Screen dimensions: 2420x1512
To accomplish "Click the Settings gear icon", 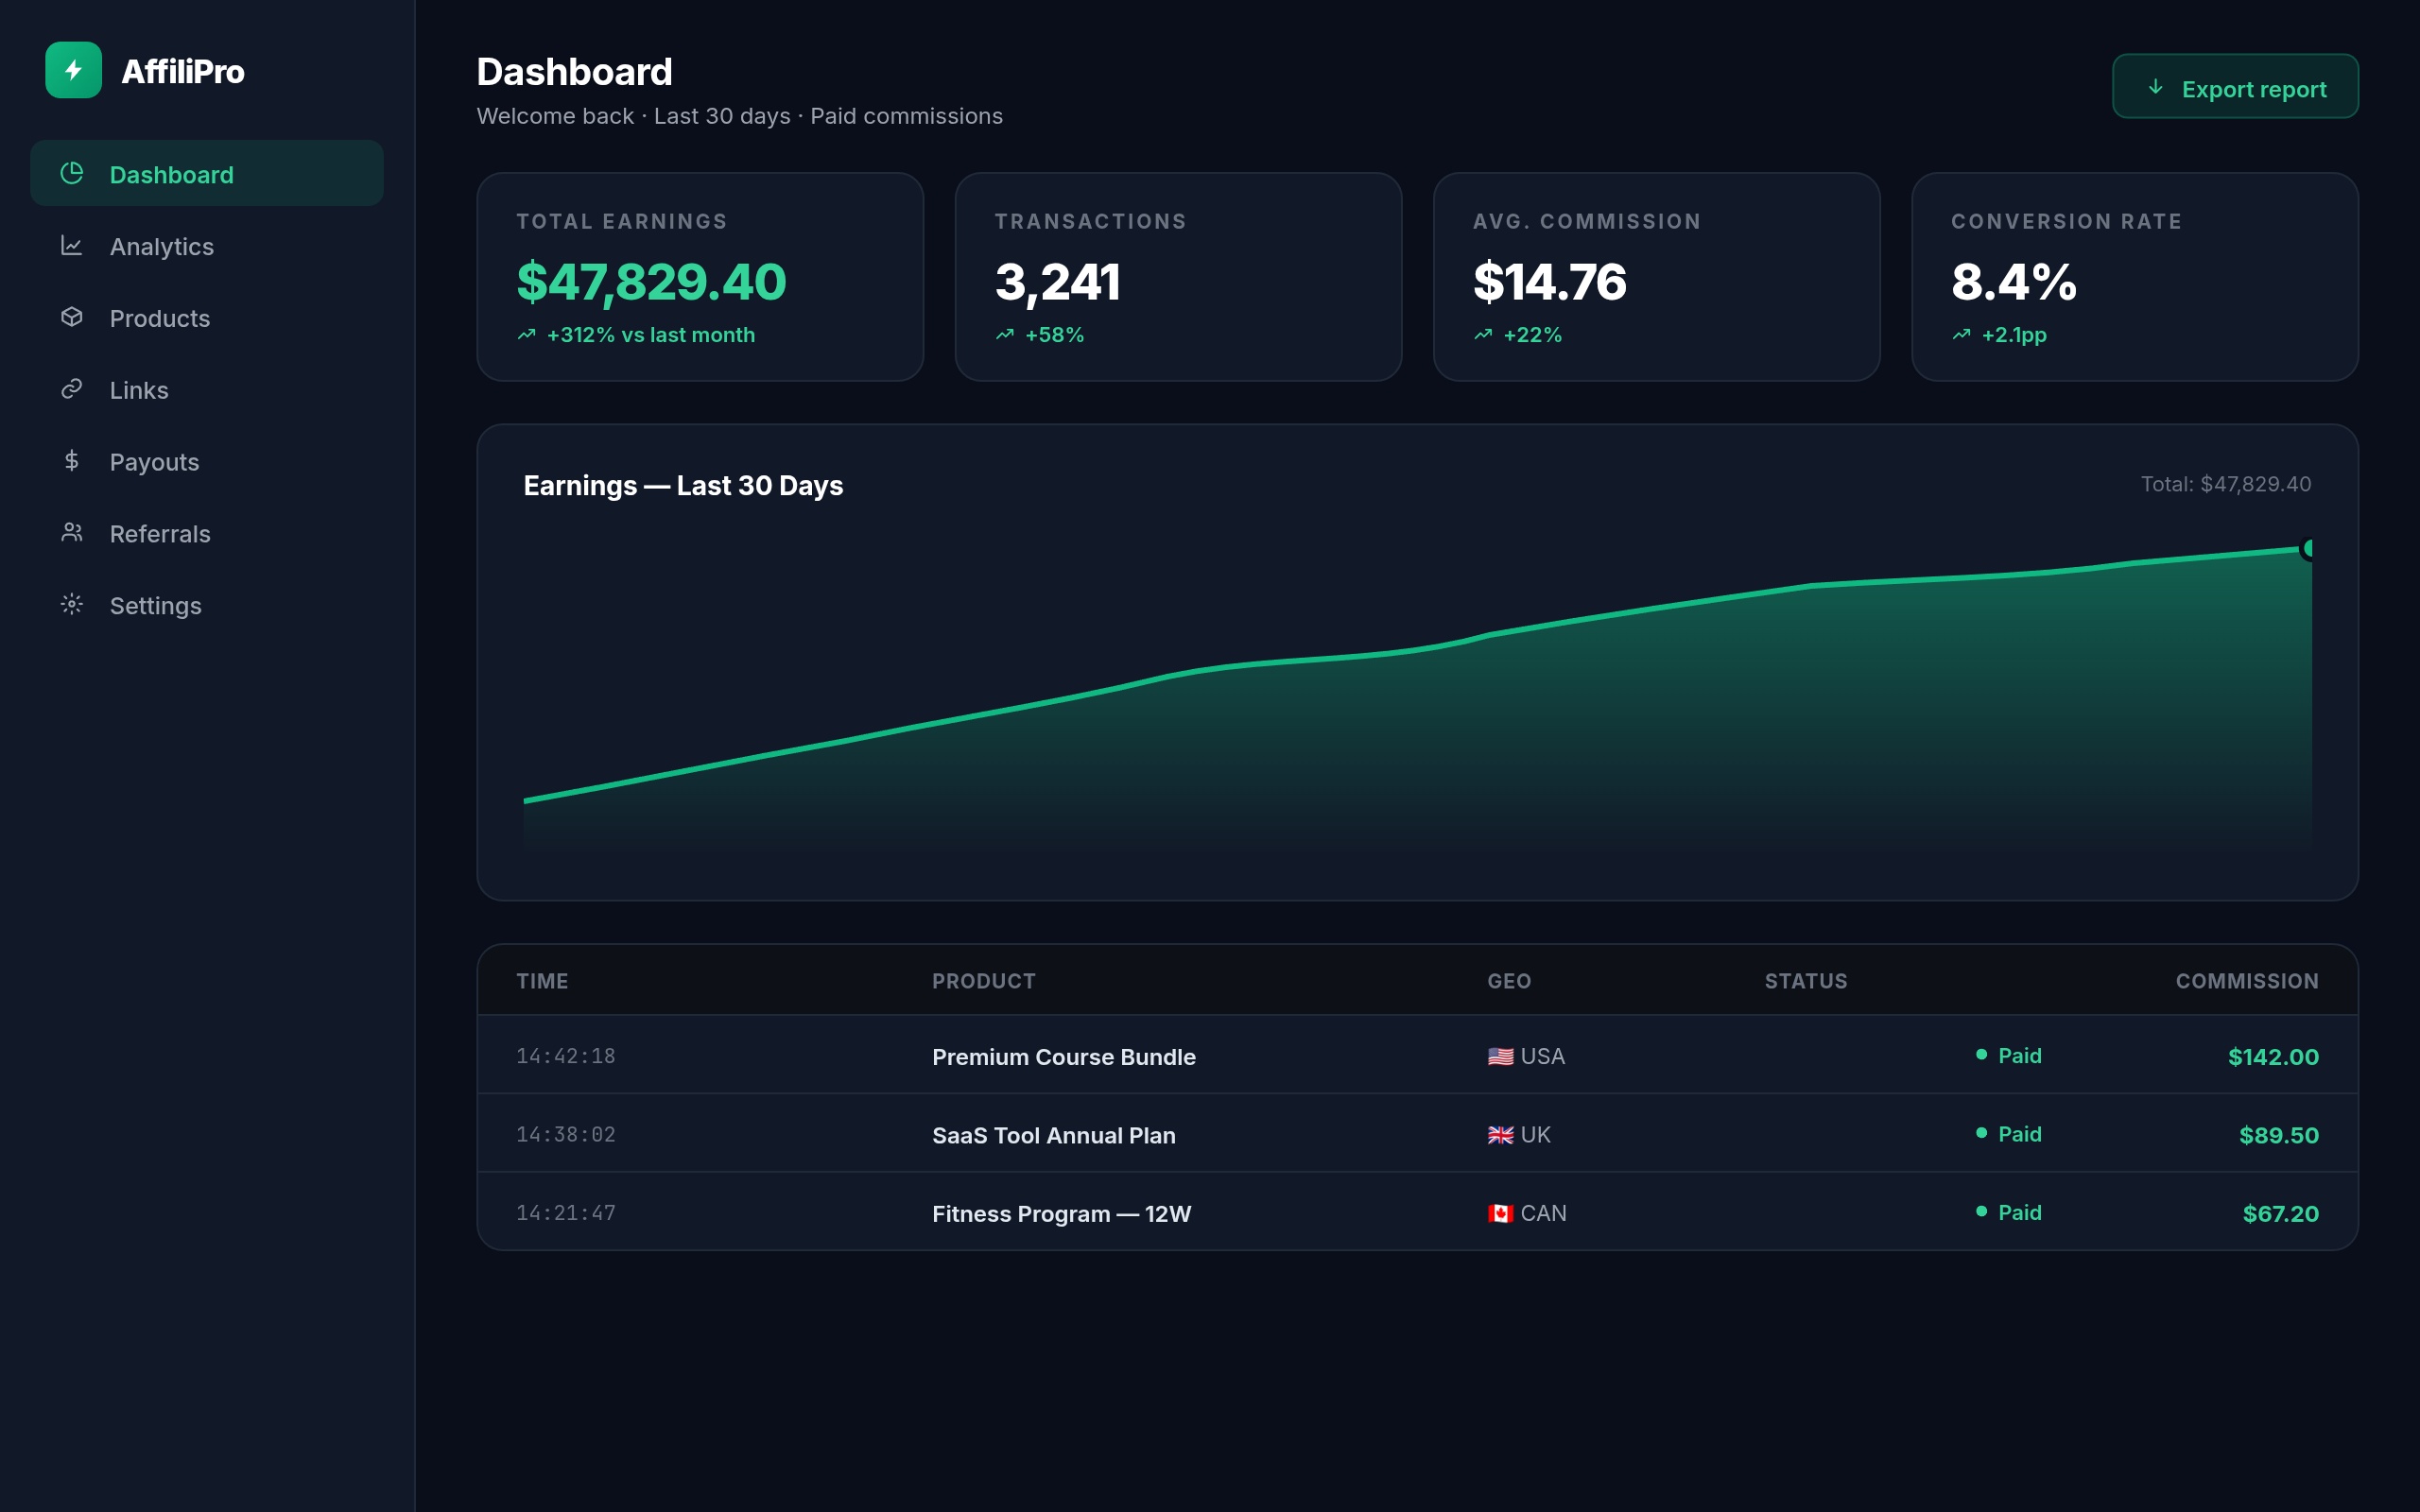I will coord(72,605).
